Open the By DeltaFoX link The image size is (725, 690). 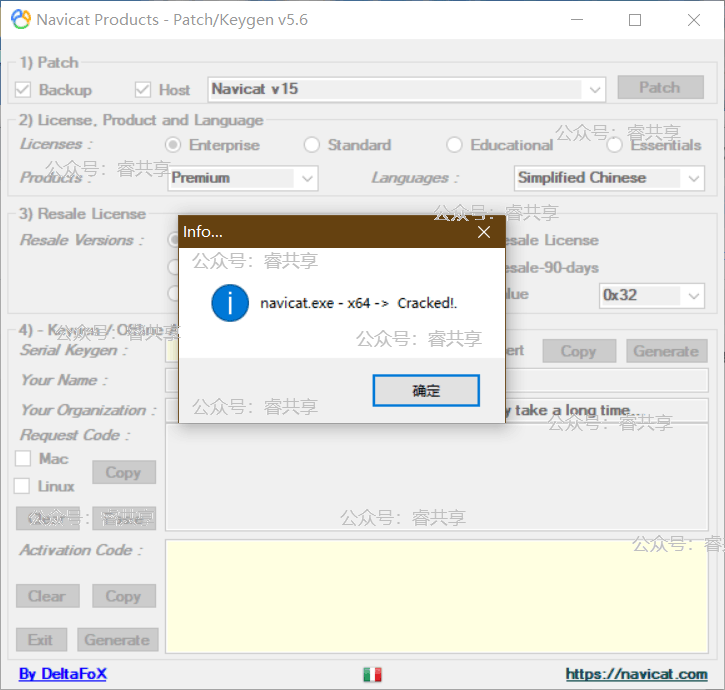(63, 674)
